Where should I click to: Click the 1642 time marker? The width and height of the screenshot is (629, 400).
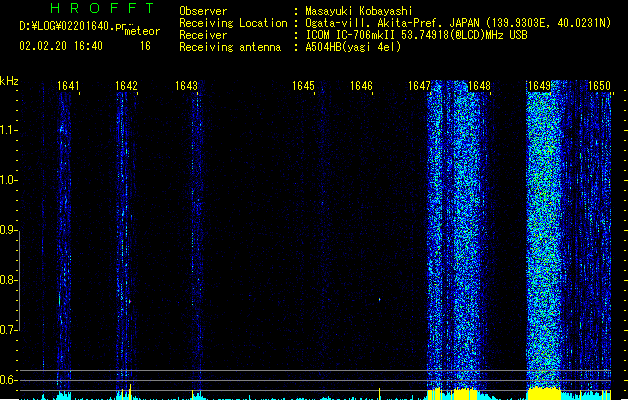pos(126,86)
